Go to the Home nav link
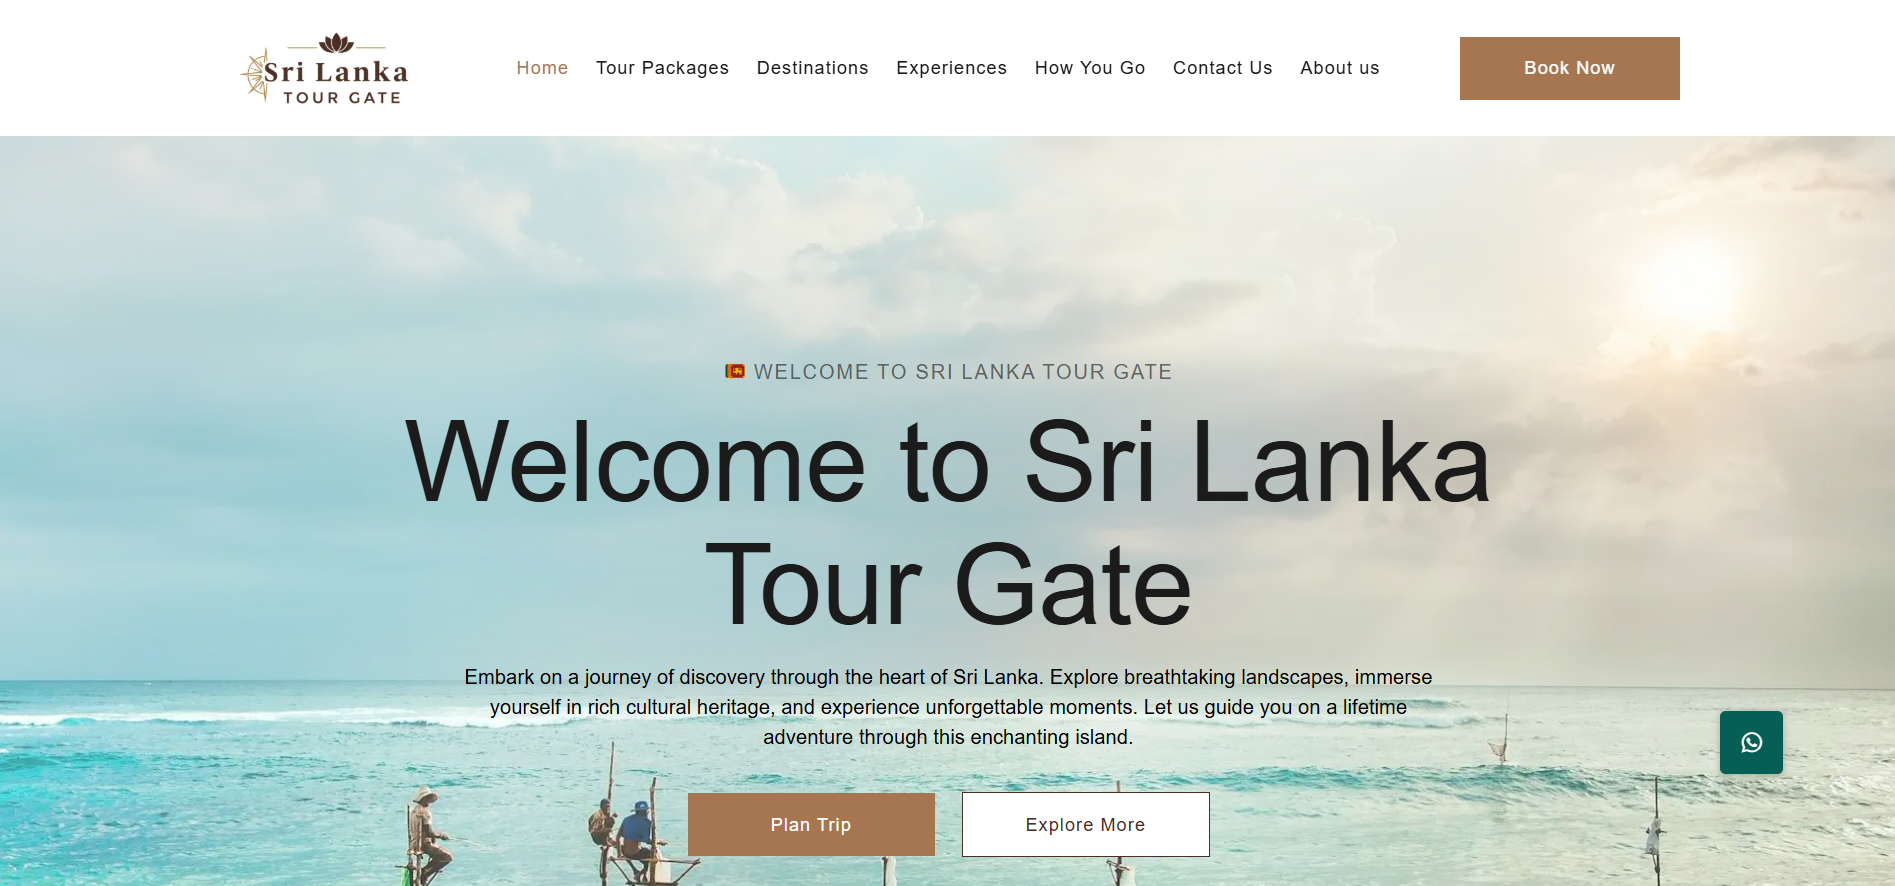Viewport: 1895px width, 886px height. [542, 68]
